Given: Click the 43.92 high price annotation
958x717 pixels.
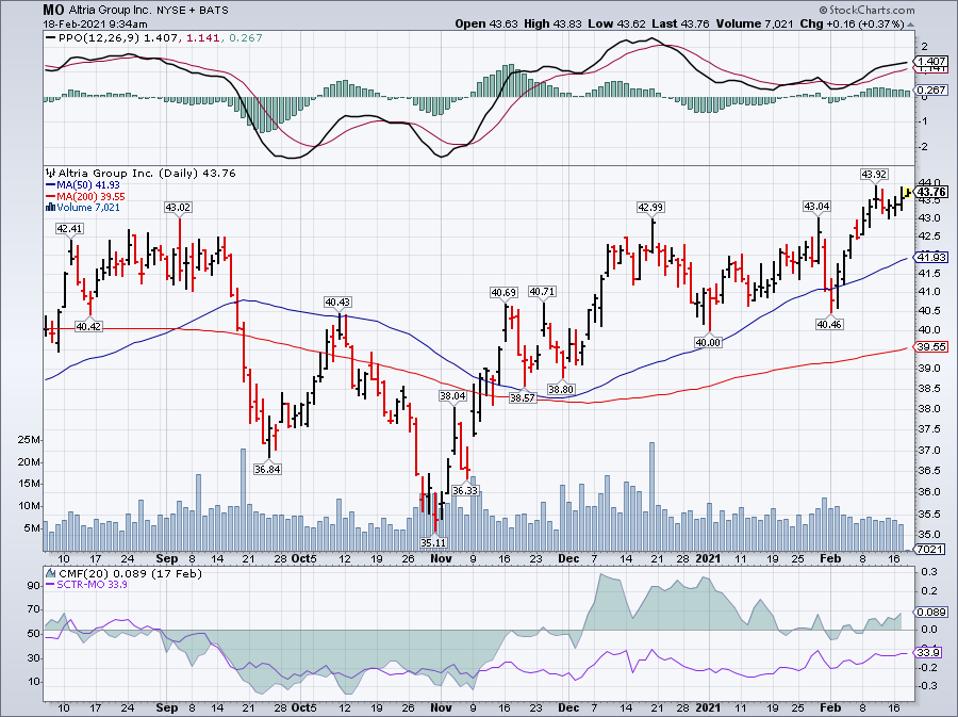Looking at the screenshot, I should click(874, 175).
